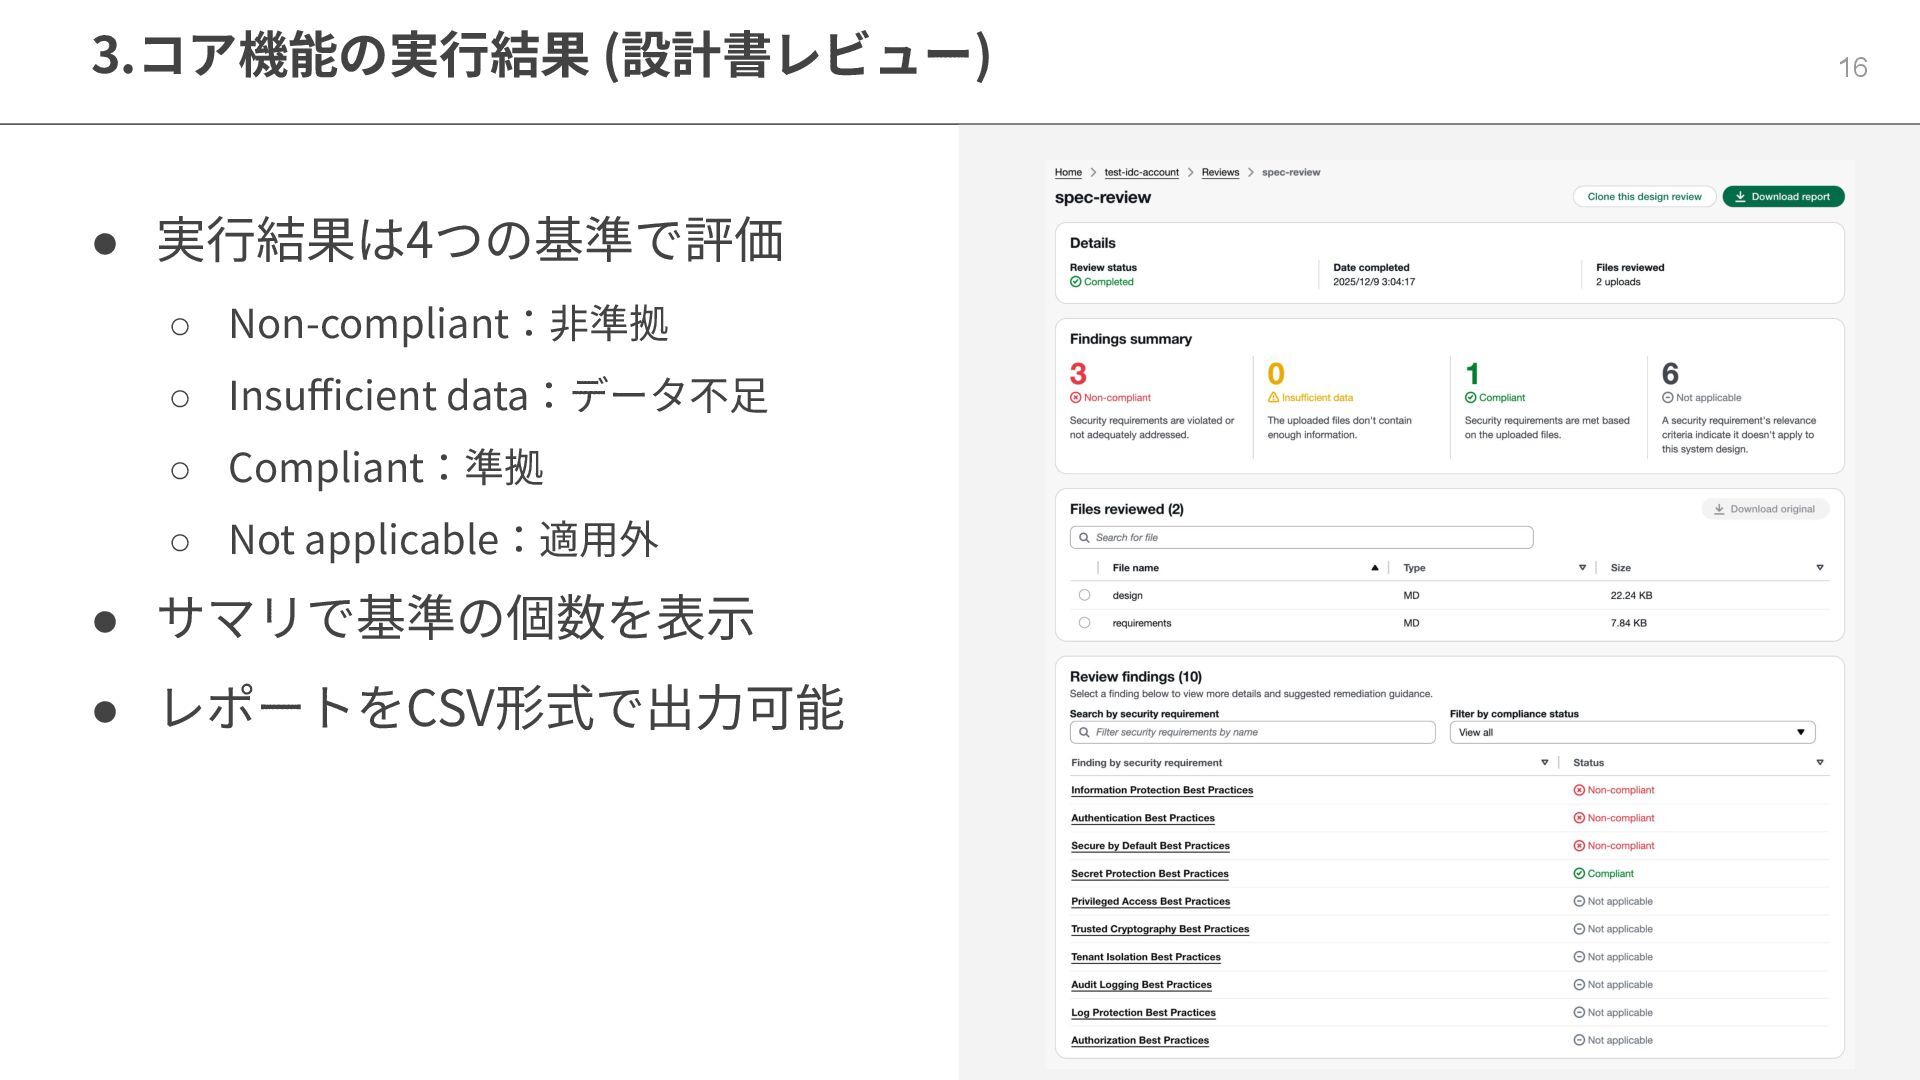Viewport: 1920px width, 1080px height.
Task: Click the Search for file field
Action: (x=1300, y=538)
